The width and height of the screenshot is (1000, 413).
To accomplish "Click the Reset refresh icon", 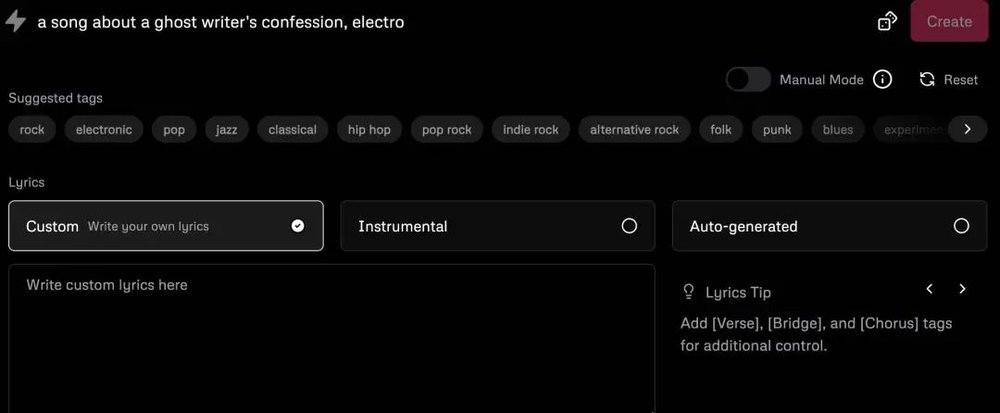I will [x=927, y=80].
